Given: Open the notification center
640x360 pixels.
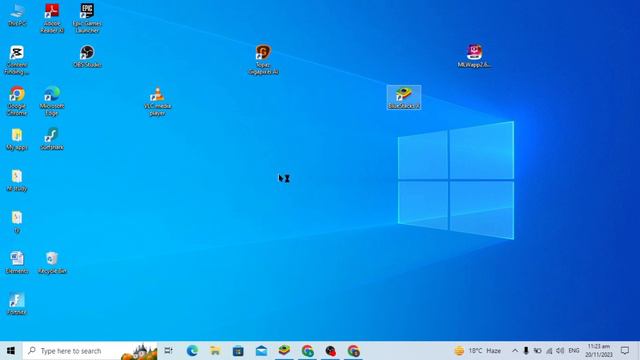Looking at the screenshot, I should 625,351.
